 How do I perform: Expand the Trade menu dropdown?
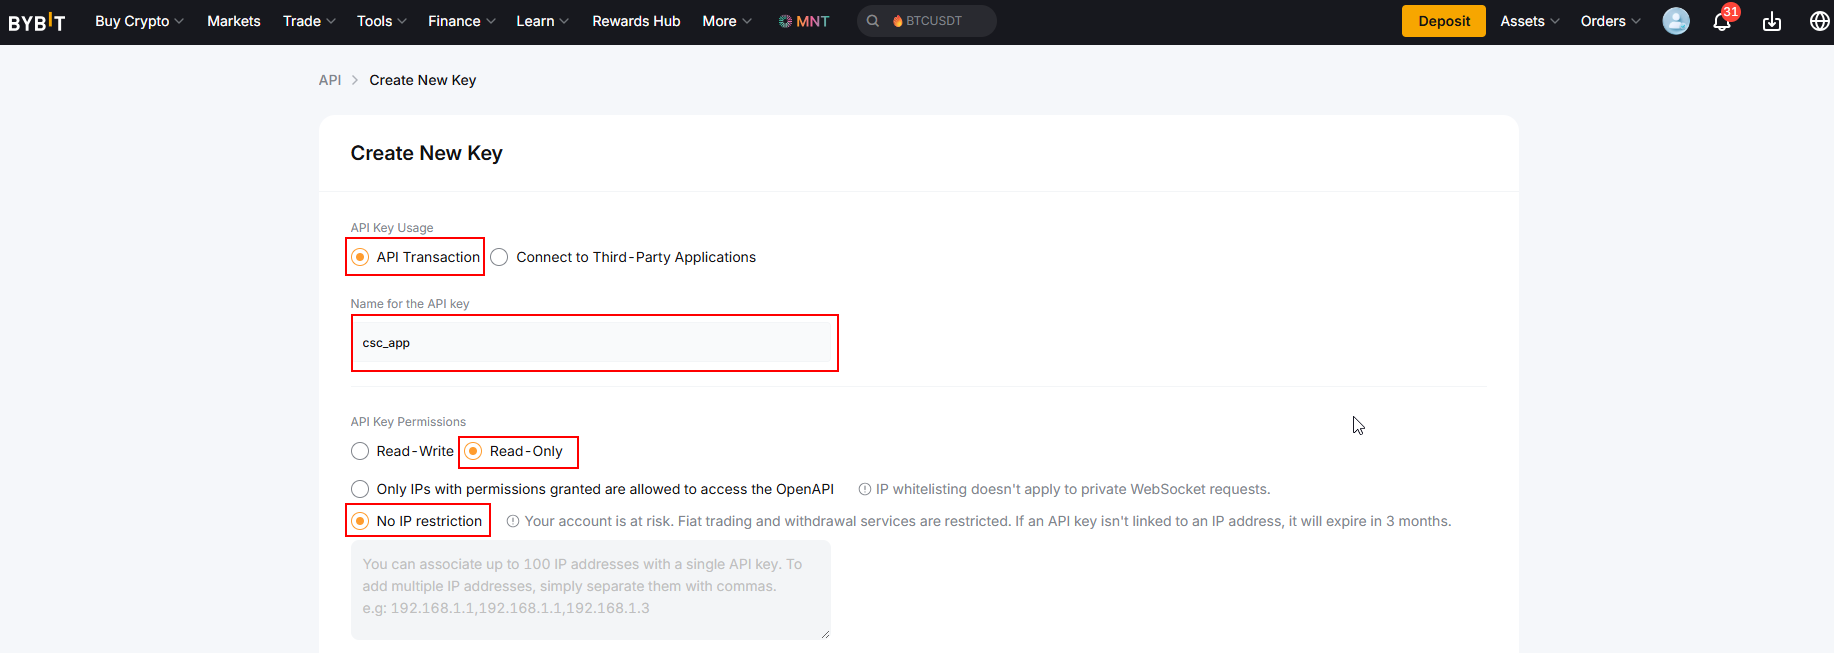tap(309, 21)
